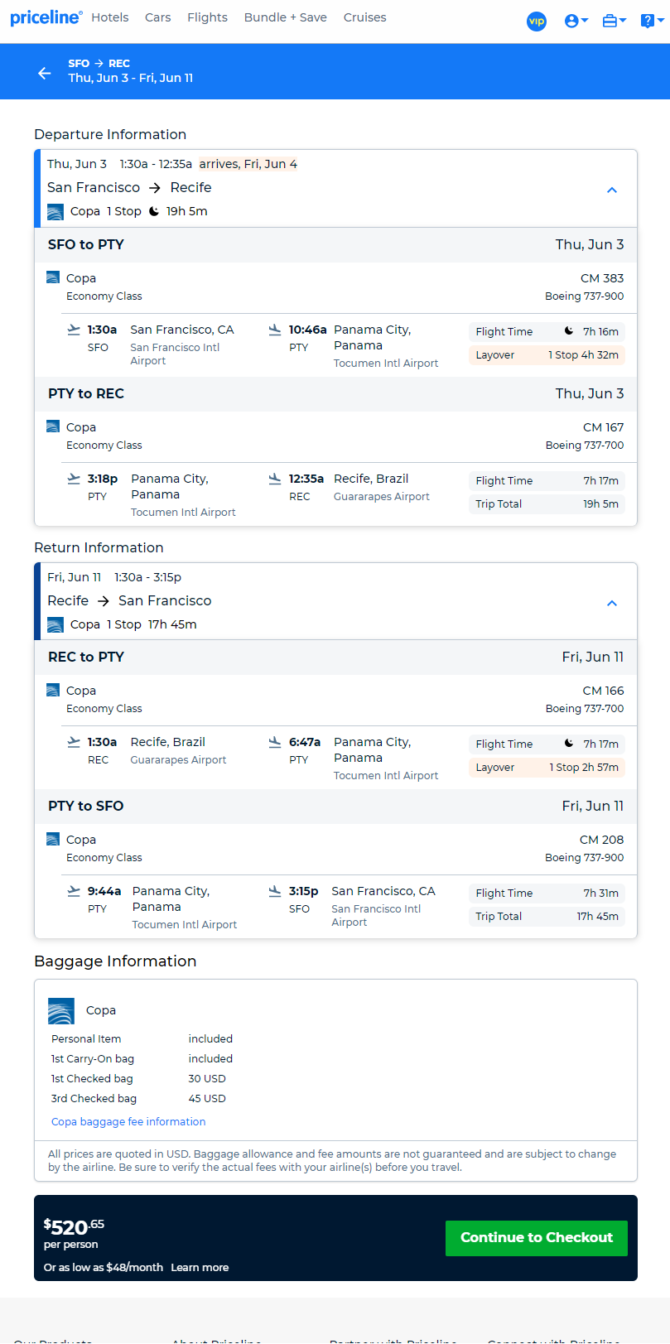Open the Copa baggage fee information link
Image resolution: width=670 pixels, height=1344 pixels.
click(128, 1122)
